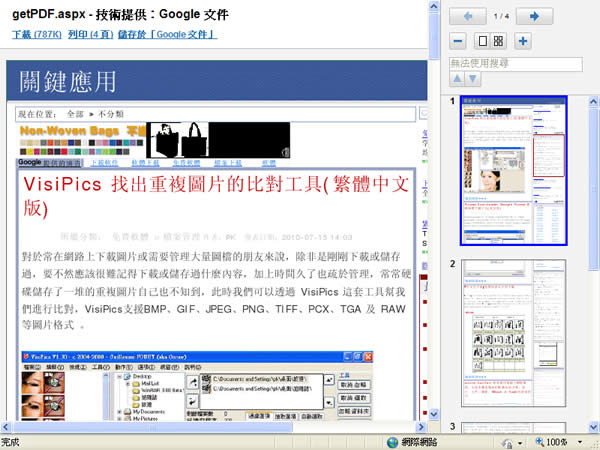Click the security lock icon in status bar
The image size is (600, 450).
coord(507,443)
